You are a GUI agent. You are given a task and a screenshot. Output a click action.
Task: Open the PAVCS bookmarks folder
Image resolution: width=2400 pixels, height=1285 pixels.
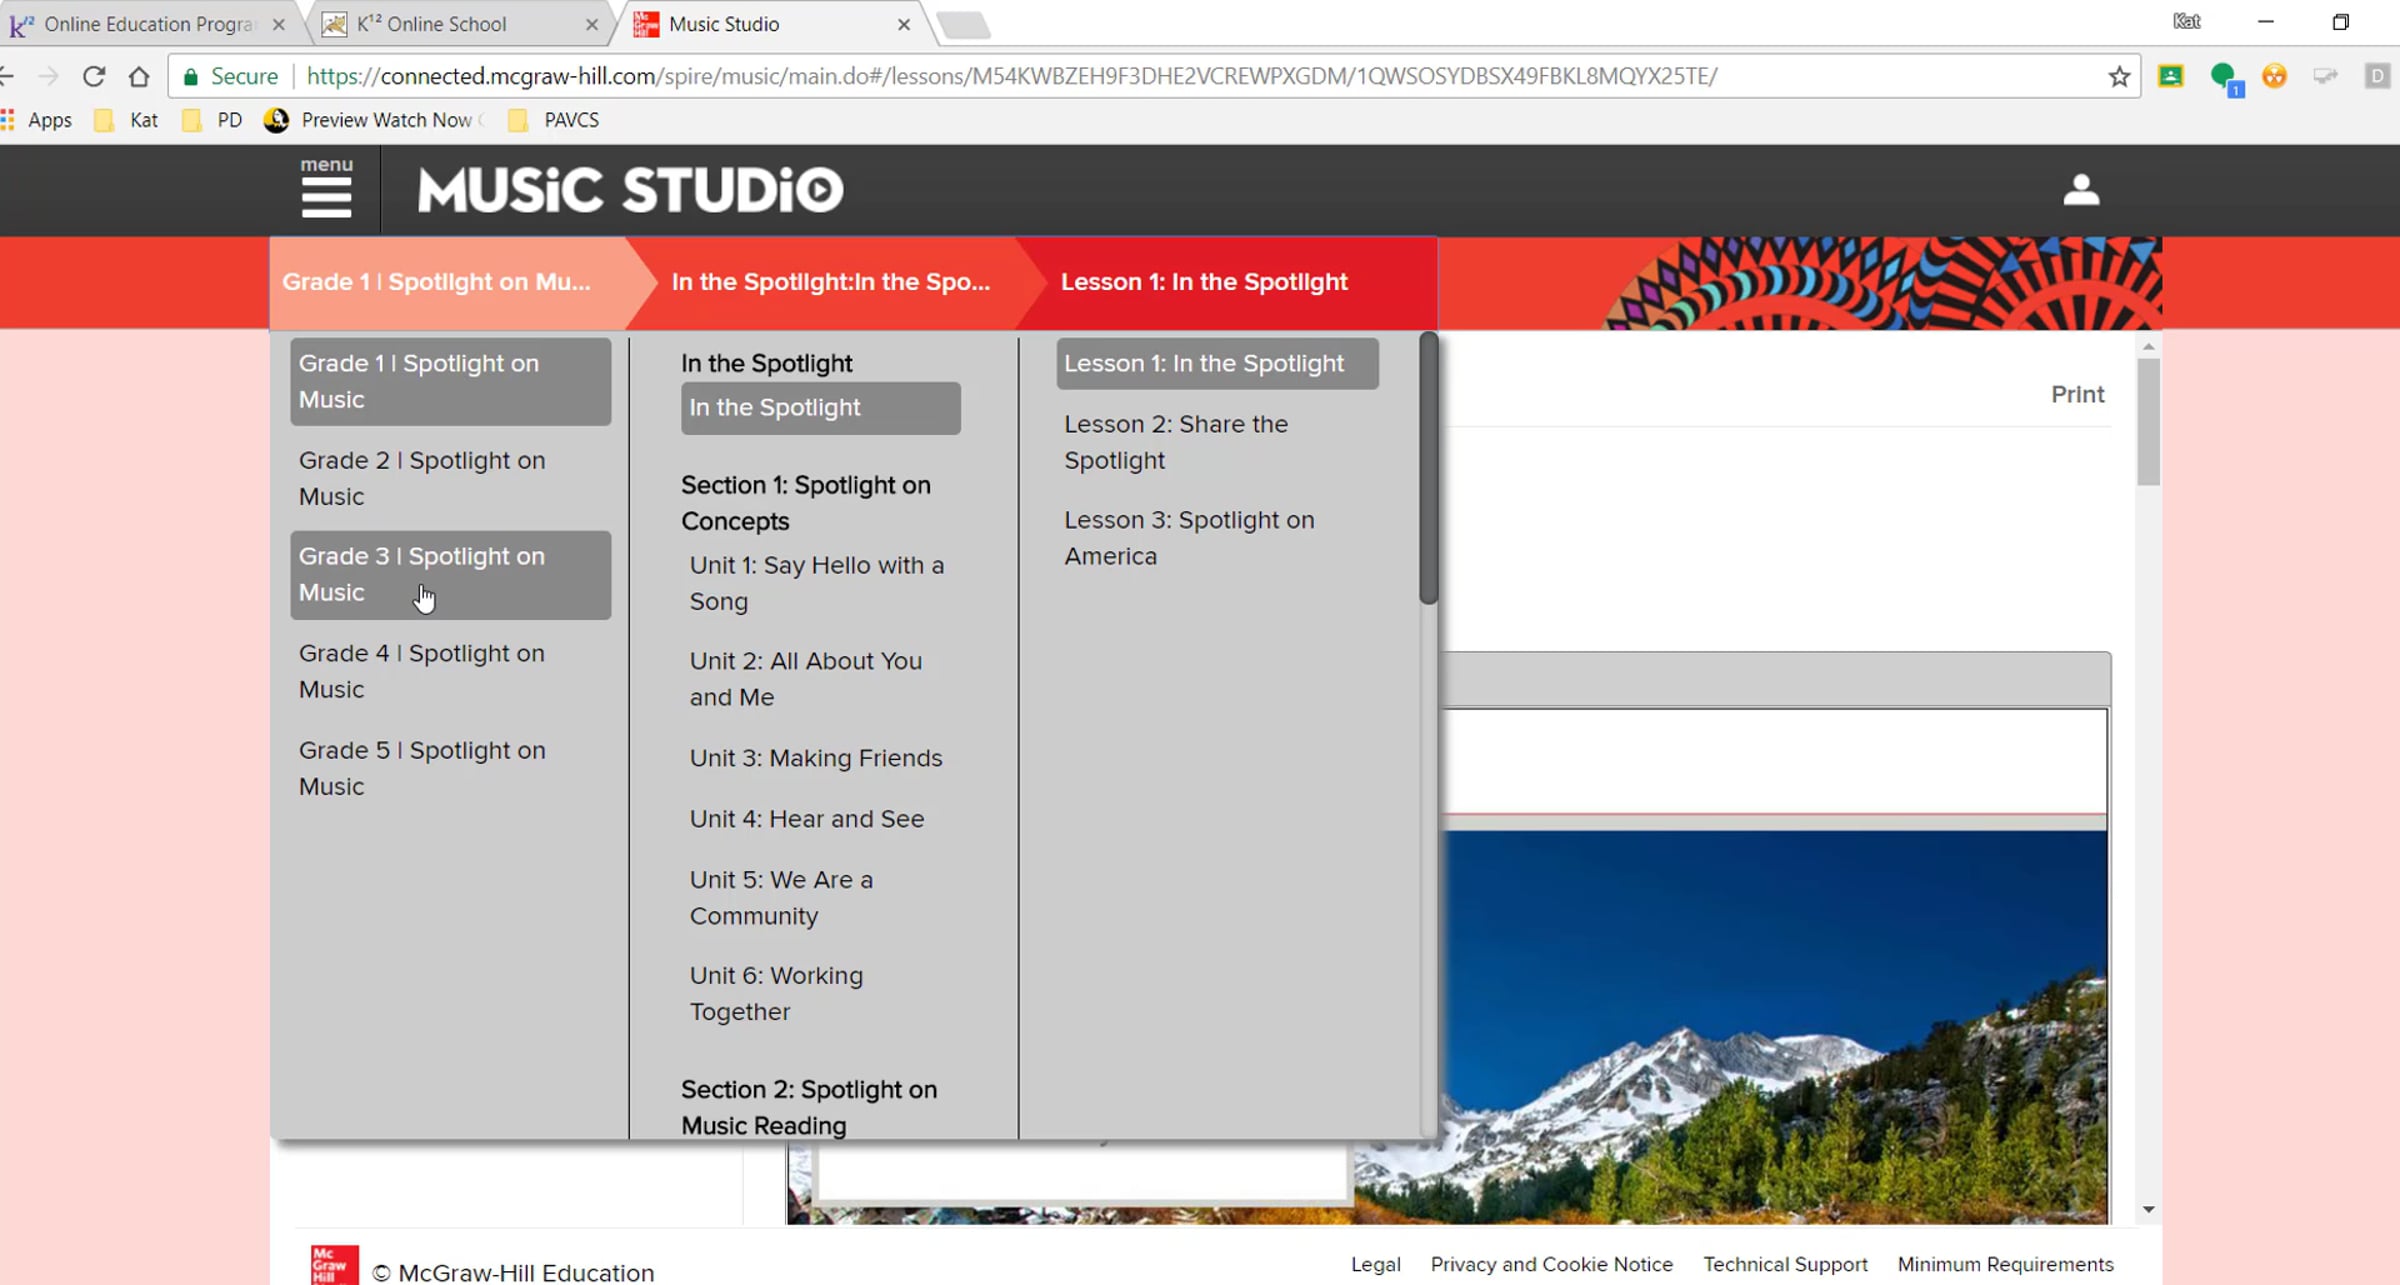(554, 120)
